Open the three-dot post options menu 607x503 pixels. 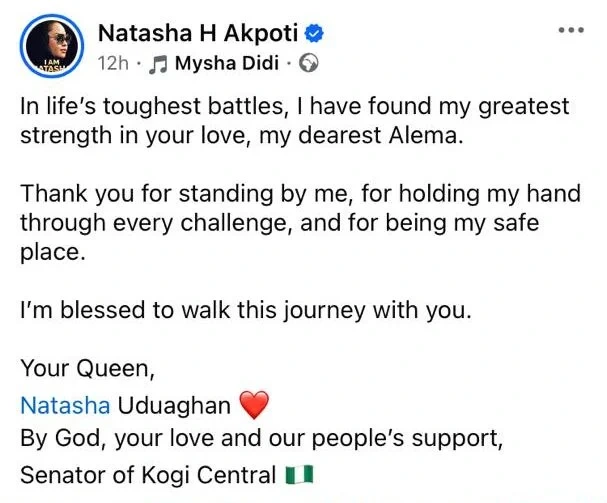tap(569, 31)
